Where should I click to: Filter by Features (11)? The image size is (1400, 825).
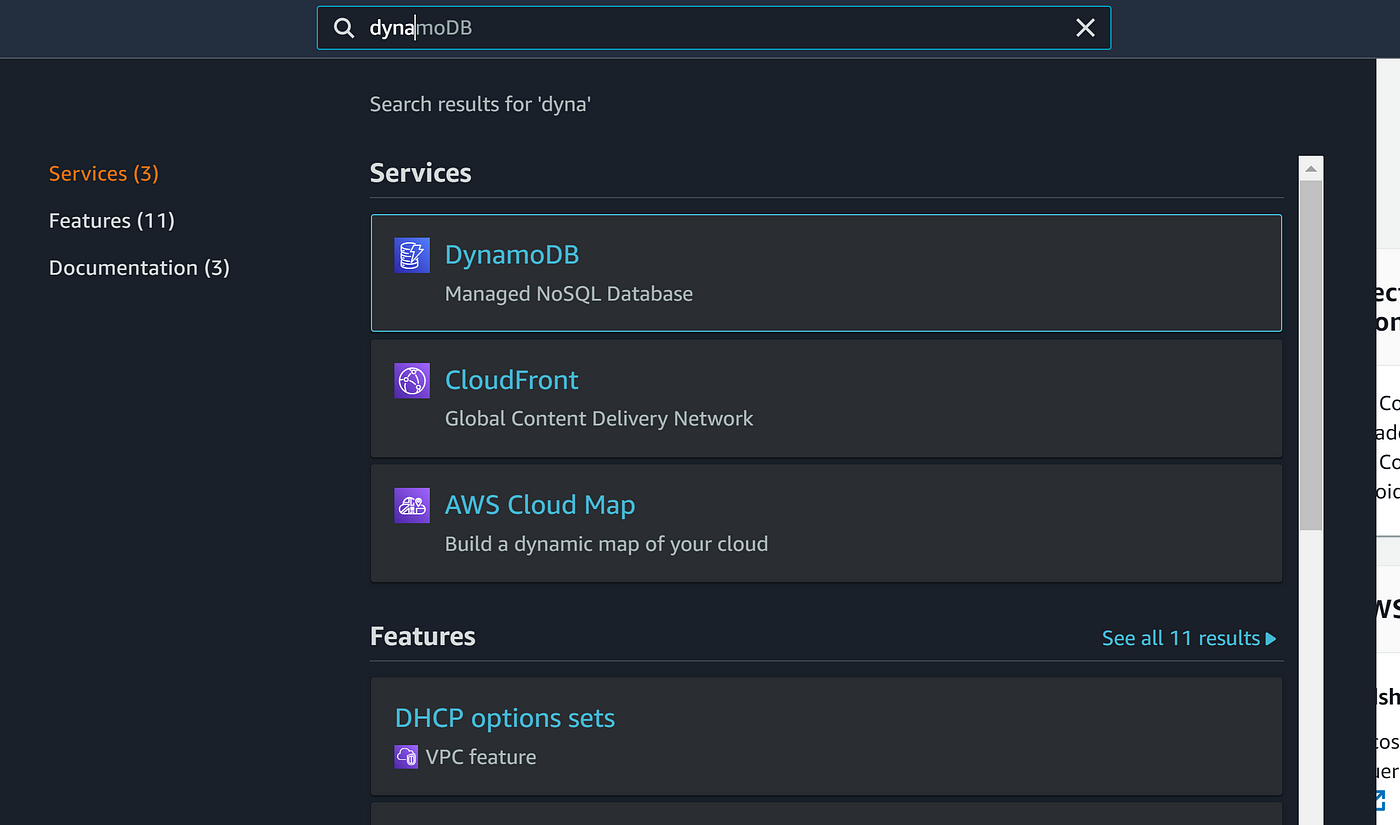[112, 220]
